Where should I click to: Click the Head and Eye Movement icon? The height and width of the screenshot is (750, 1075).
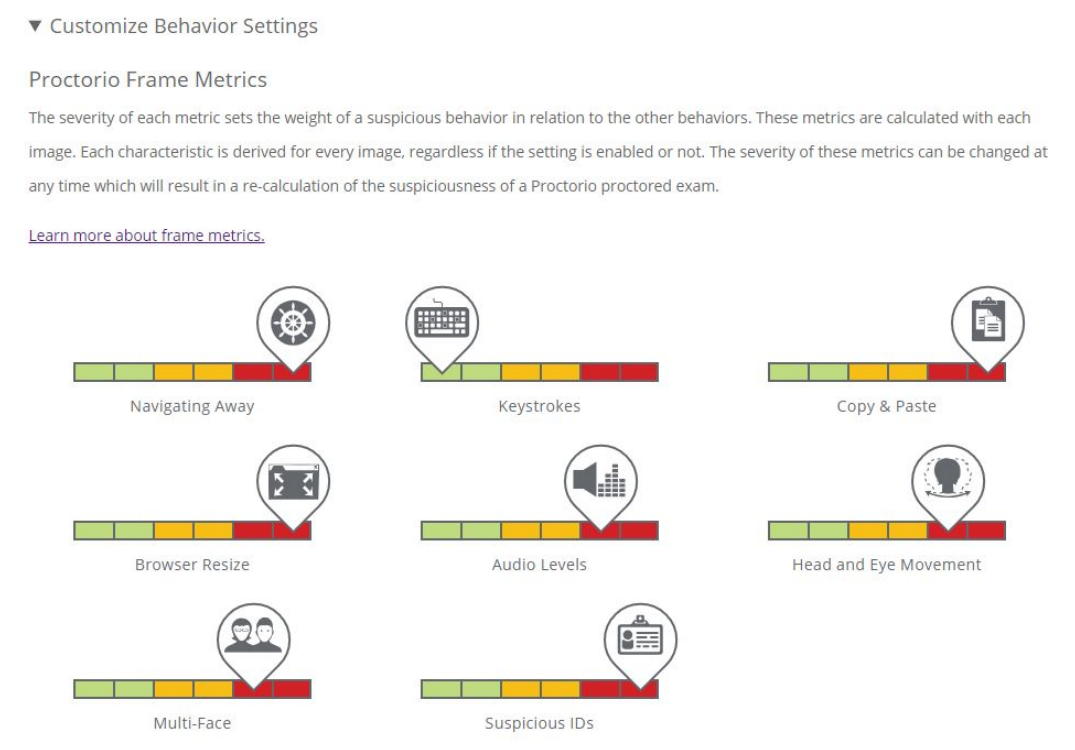(947, 480)
